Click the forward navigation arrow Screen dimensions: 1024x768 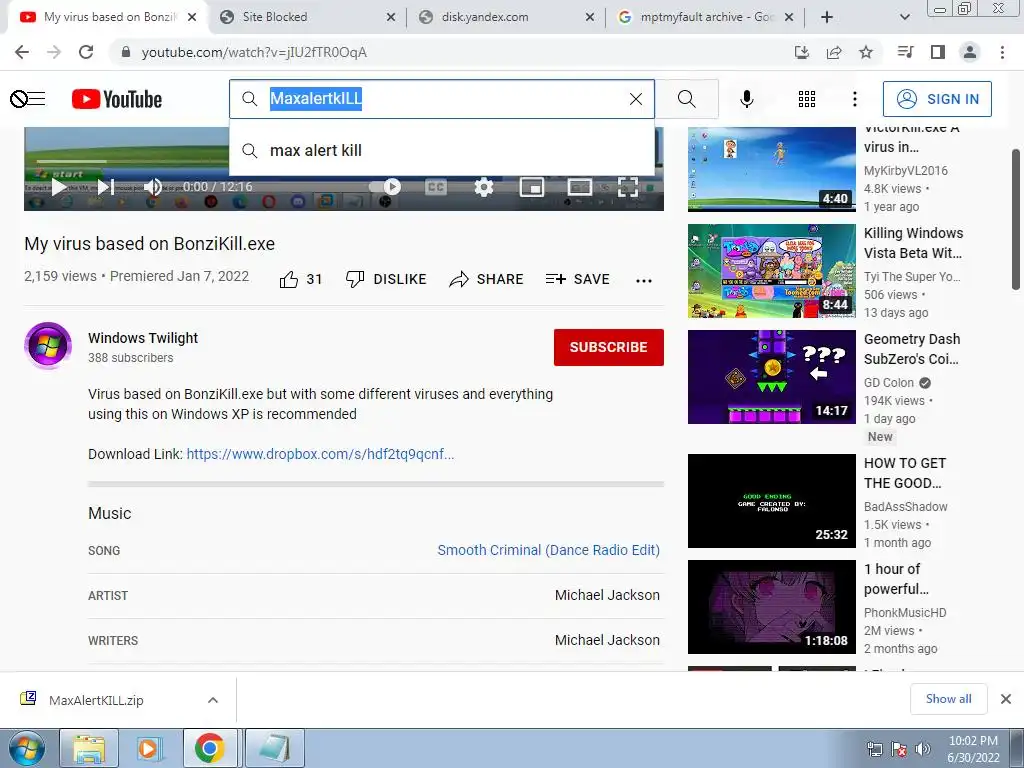[x=54, y=52]
